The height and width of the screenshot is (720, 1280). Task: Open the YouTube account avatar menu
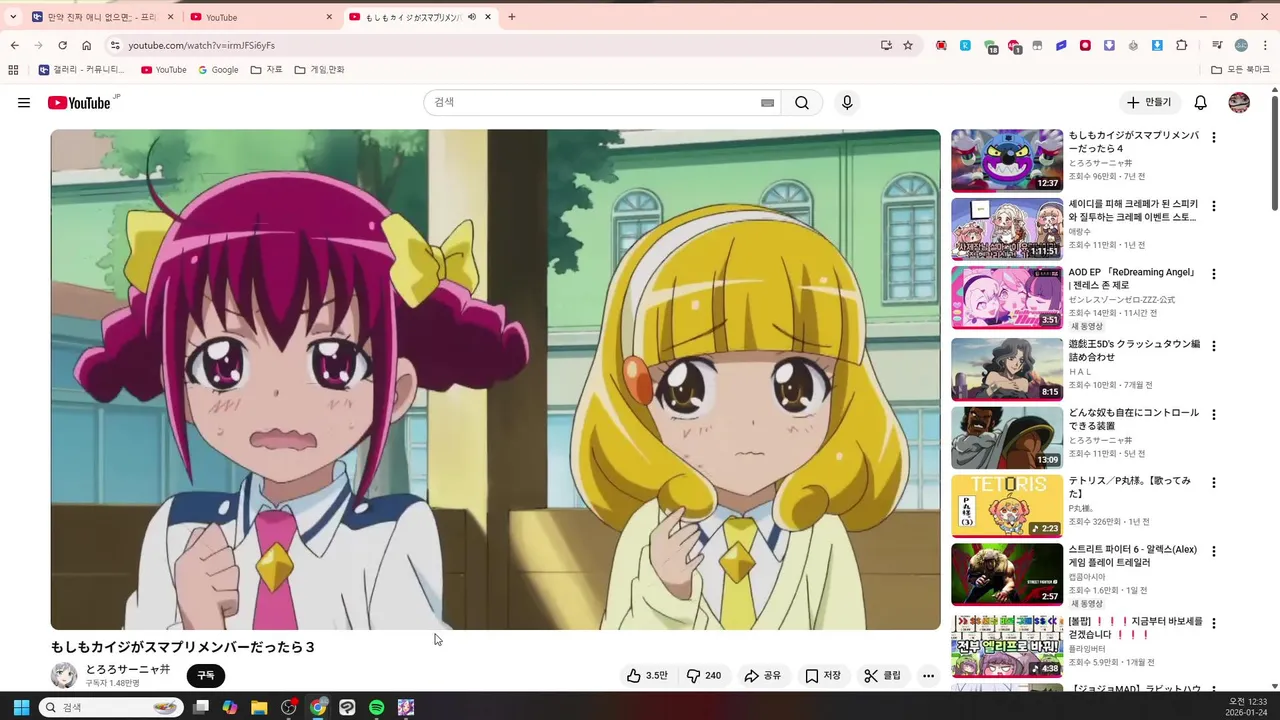[x=1239, y=103]
